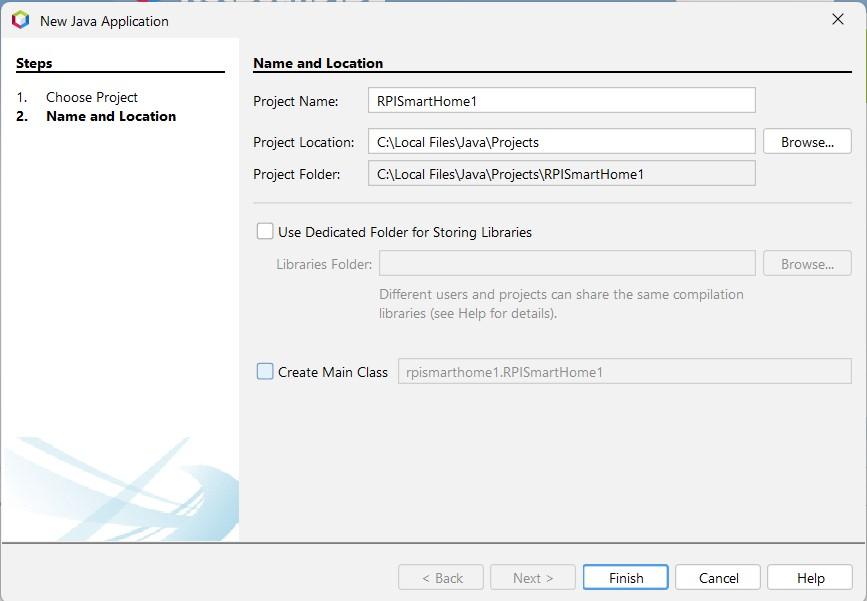Image resolution: width=867 pixels, height=601 pixels.
Task: Click the NetBeans logo icon in title bar
Action: coord(20,20)
